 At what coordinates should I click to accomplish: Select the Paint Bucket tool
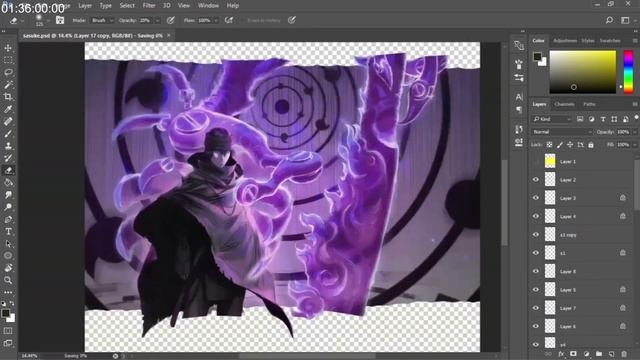[x=8, y=182]
